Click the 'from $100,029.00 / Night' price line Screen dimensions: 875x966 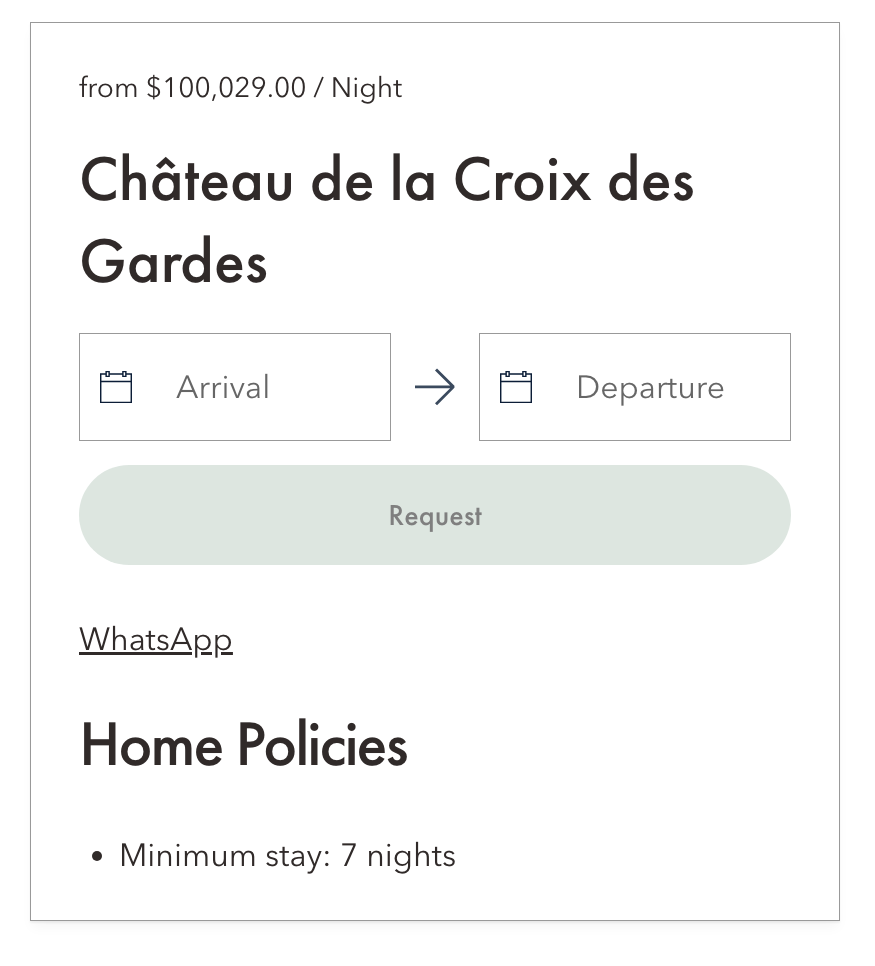[240, 88]
